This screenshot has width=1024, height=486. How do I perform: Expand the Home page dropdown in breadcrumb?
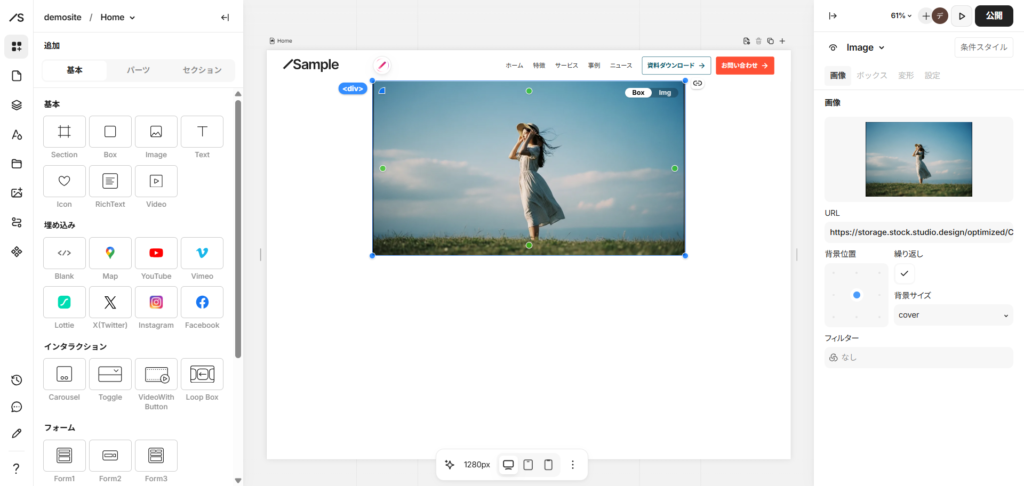coord(118,18)
